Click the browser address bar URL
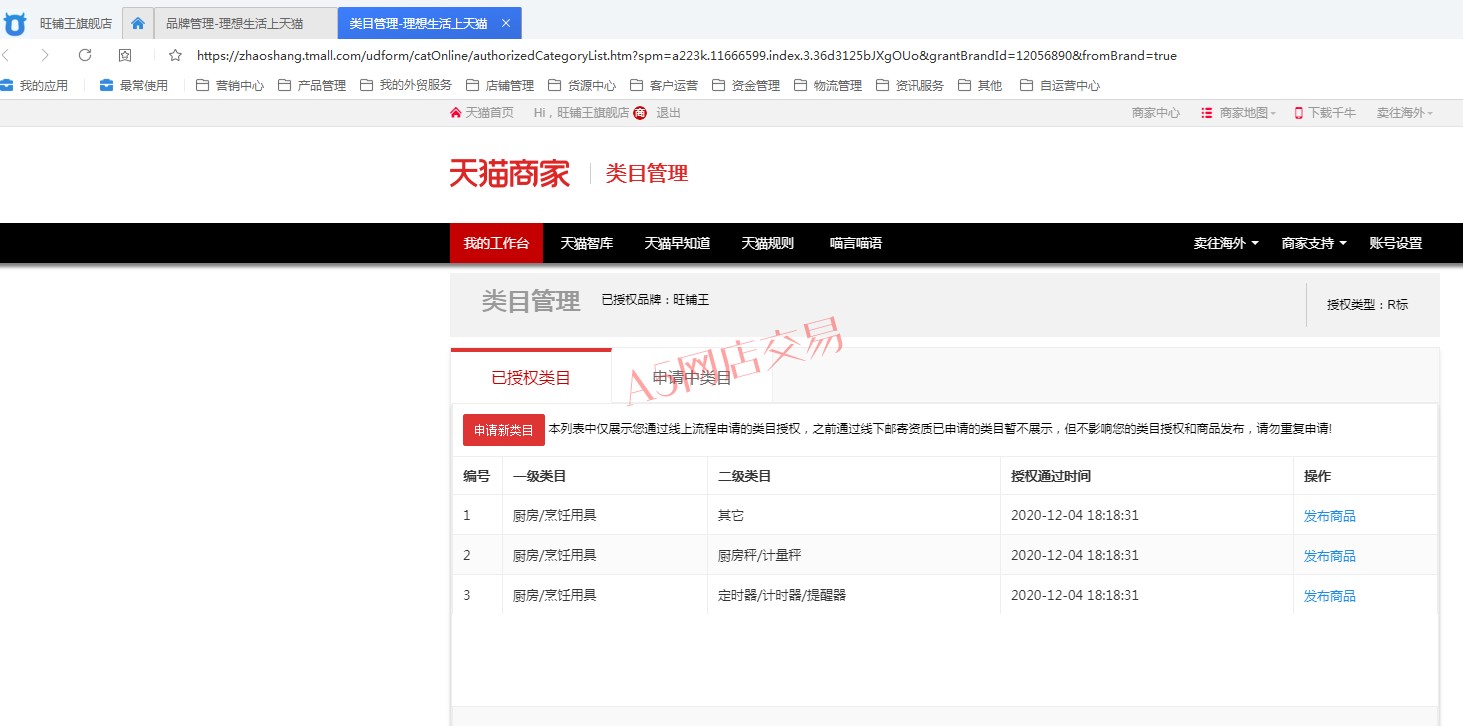The width and height of the screenshot is (1463, 726). tap(686, 56)
